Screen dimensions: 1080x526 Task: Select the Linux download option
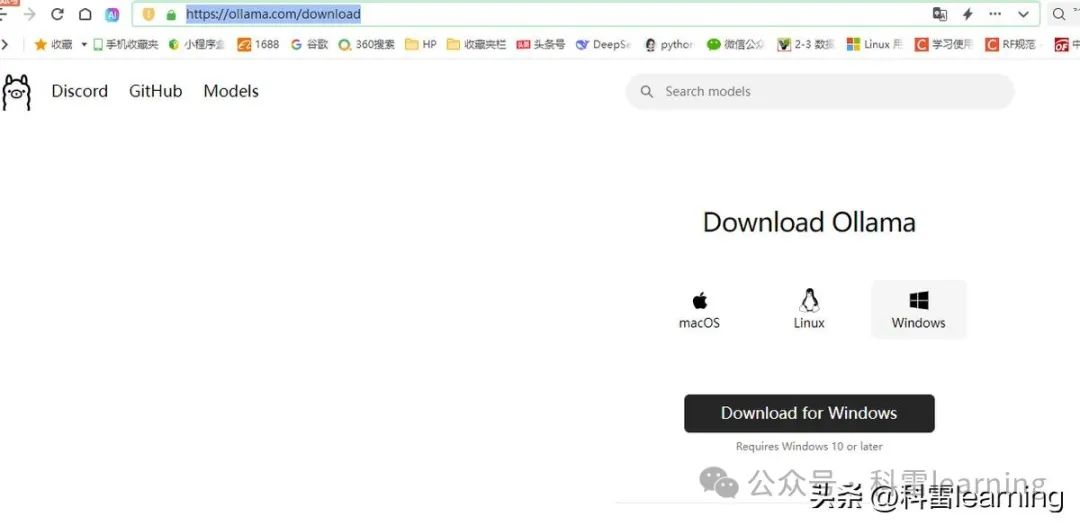pos(809,309)
